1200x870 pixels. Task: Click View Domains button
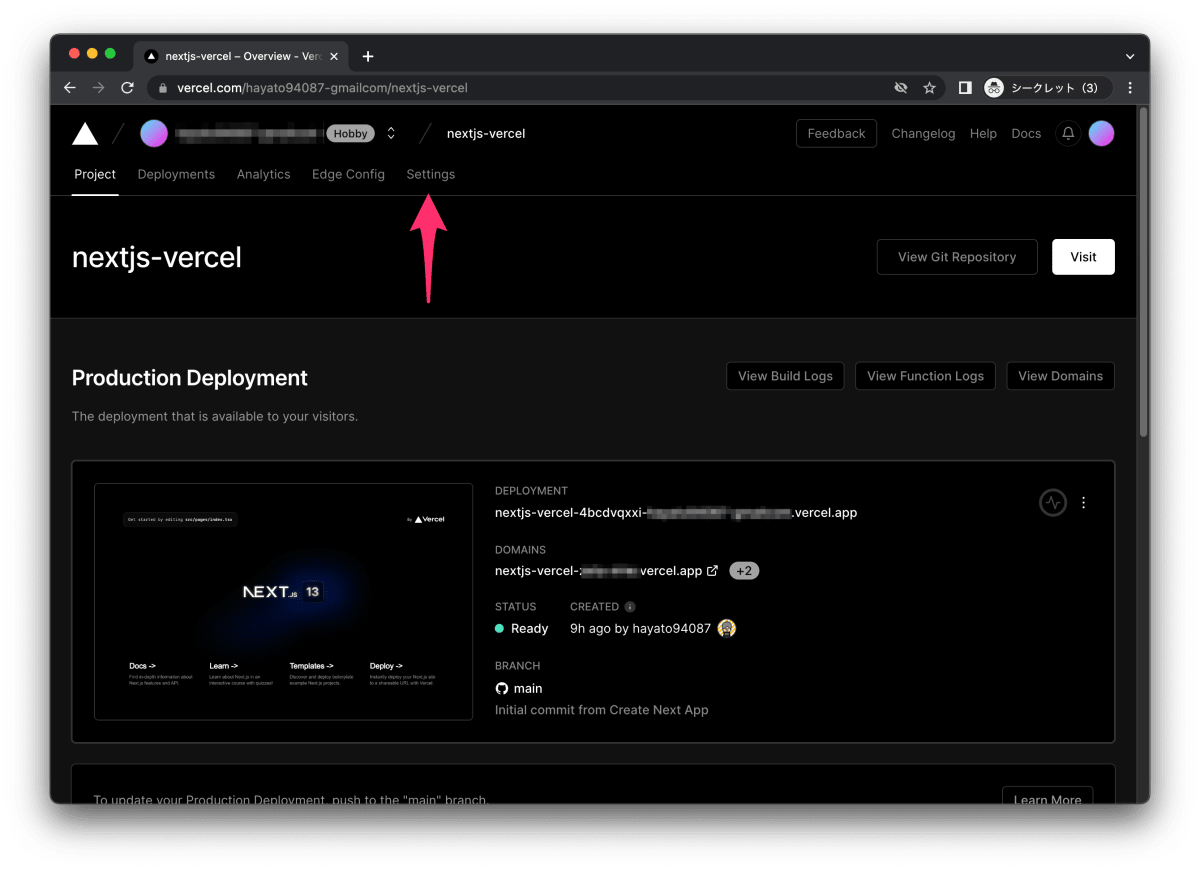(1060, 376)
